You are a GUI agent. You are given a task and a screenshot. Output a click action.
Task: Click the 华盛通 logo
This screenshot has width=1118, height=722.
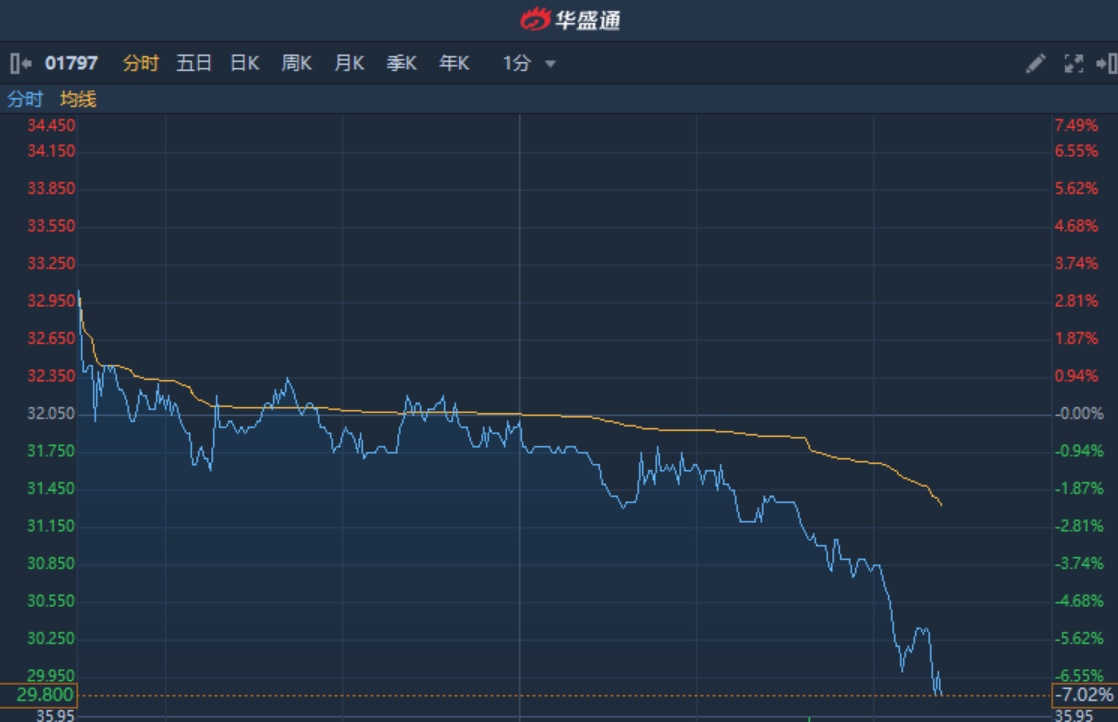570,19
